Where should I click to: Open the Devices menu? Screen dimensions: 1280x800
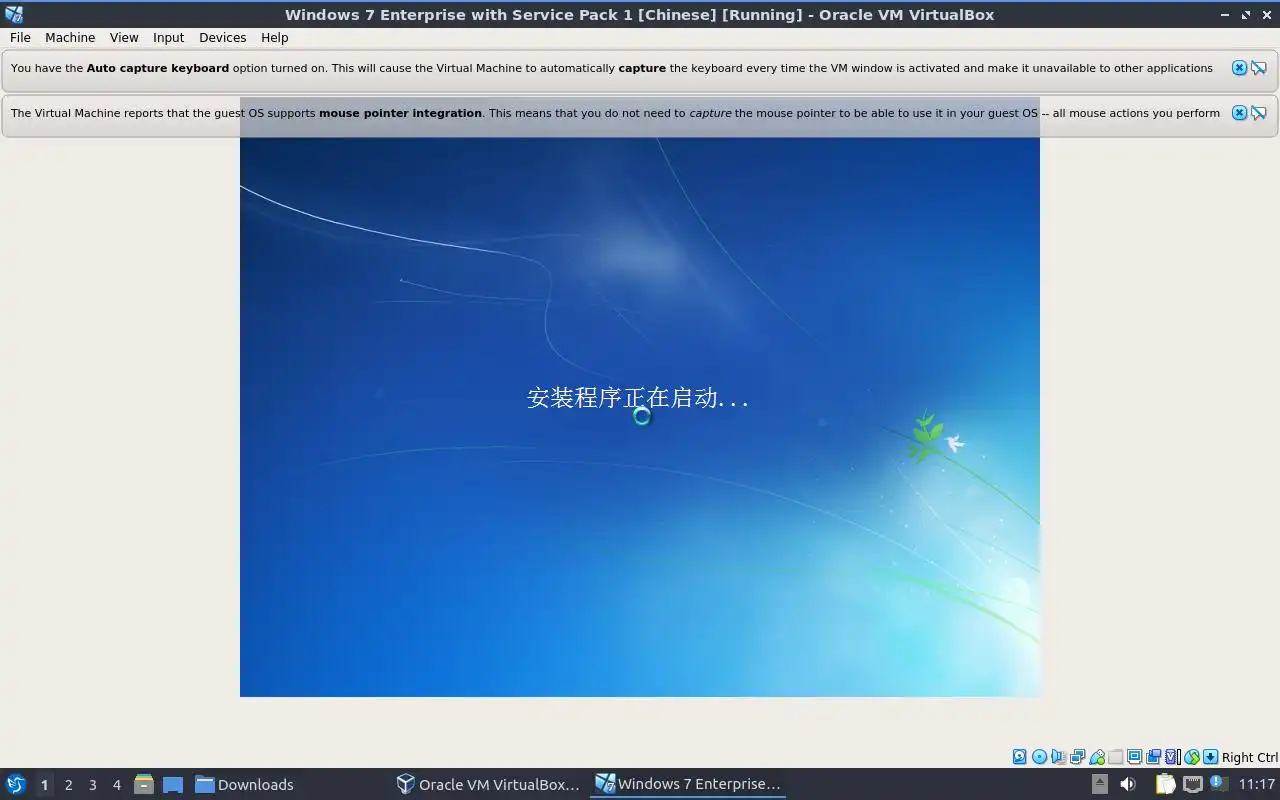point(222,37)
